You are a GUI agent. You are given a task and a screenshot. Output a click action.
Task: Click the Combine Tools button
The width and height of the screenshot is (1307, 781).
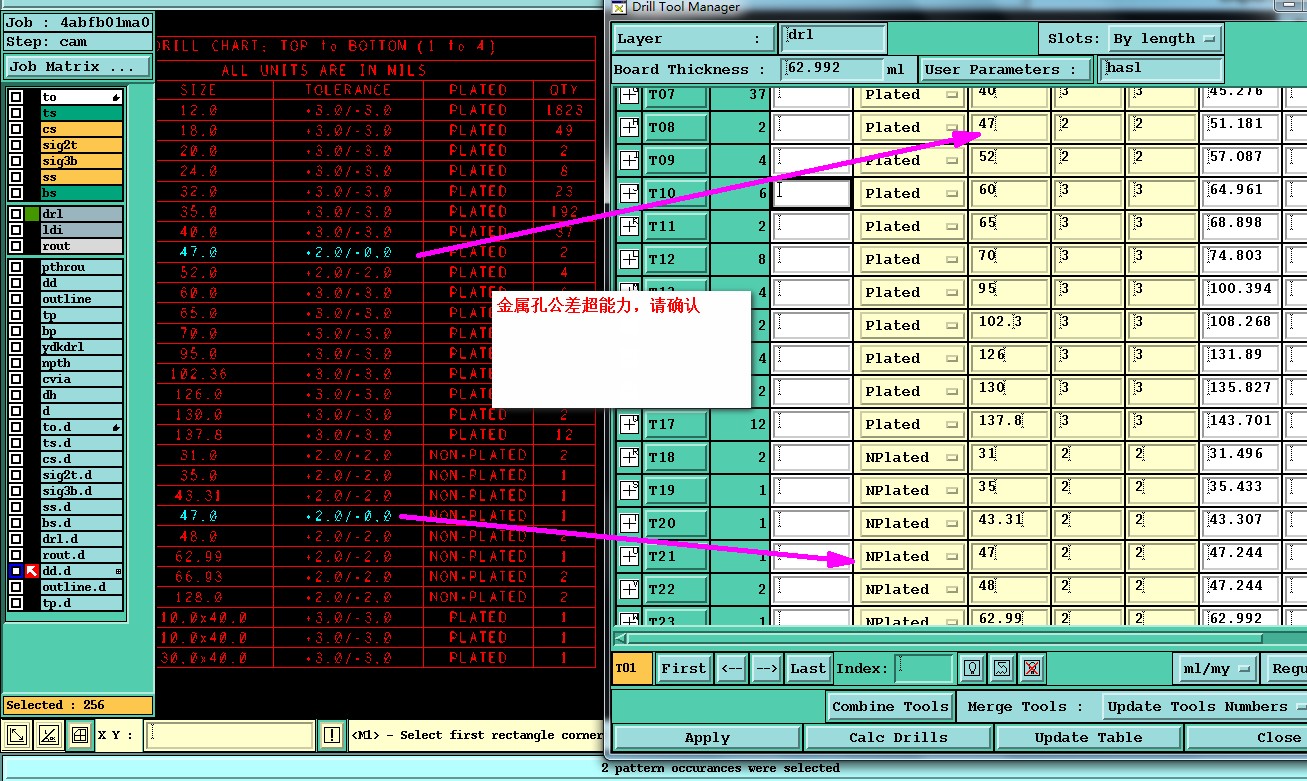890,706
